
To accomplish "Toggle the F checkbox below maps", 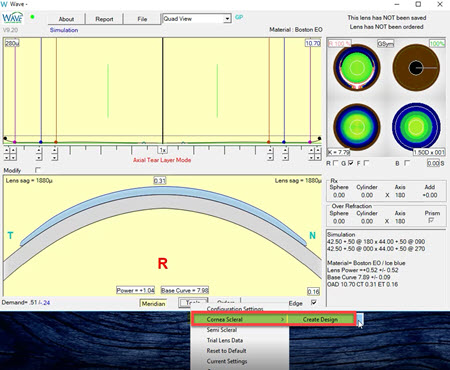I will pos(366,163).
